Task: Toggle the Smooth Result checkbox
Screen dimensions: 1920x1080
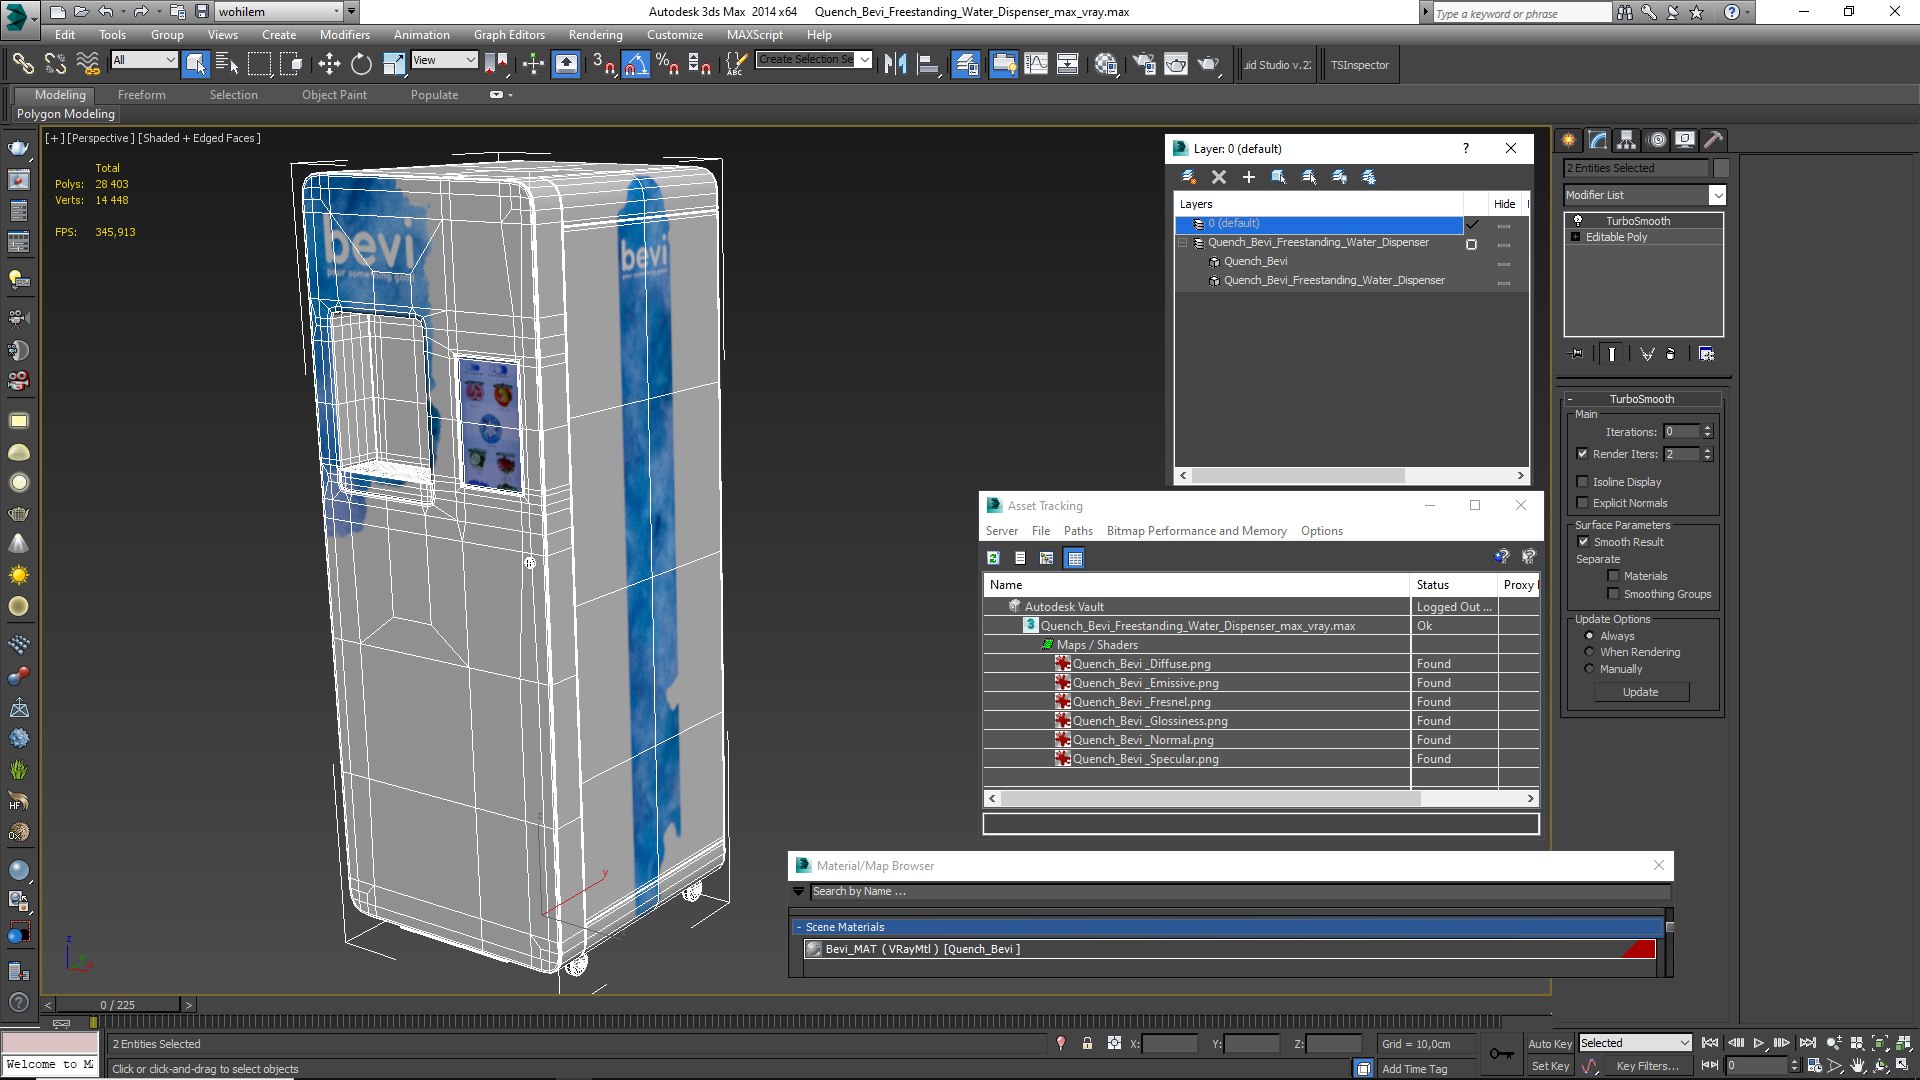Action: click(x=1583, y=541)
